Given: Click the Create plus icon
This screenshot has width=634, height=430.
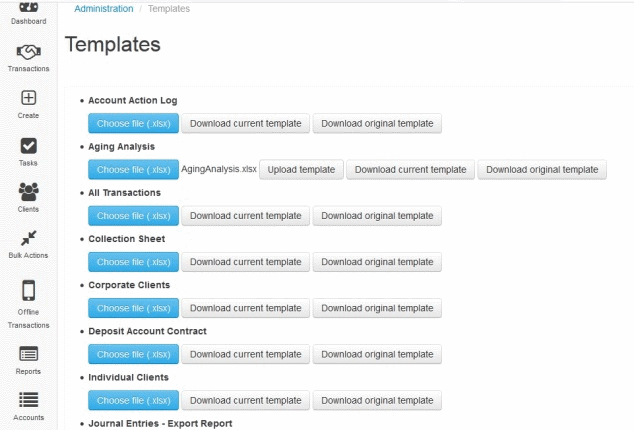Looking at the screenshot, I should point(28,98).
